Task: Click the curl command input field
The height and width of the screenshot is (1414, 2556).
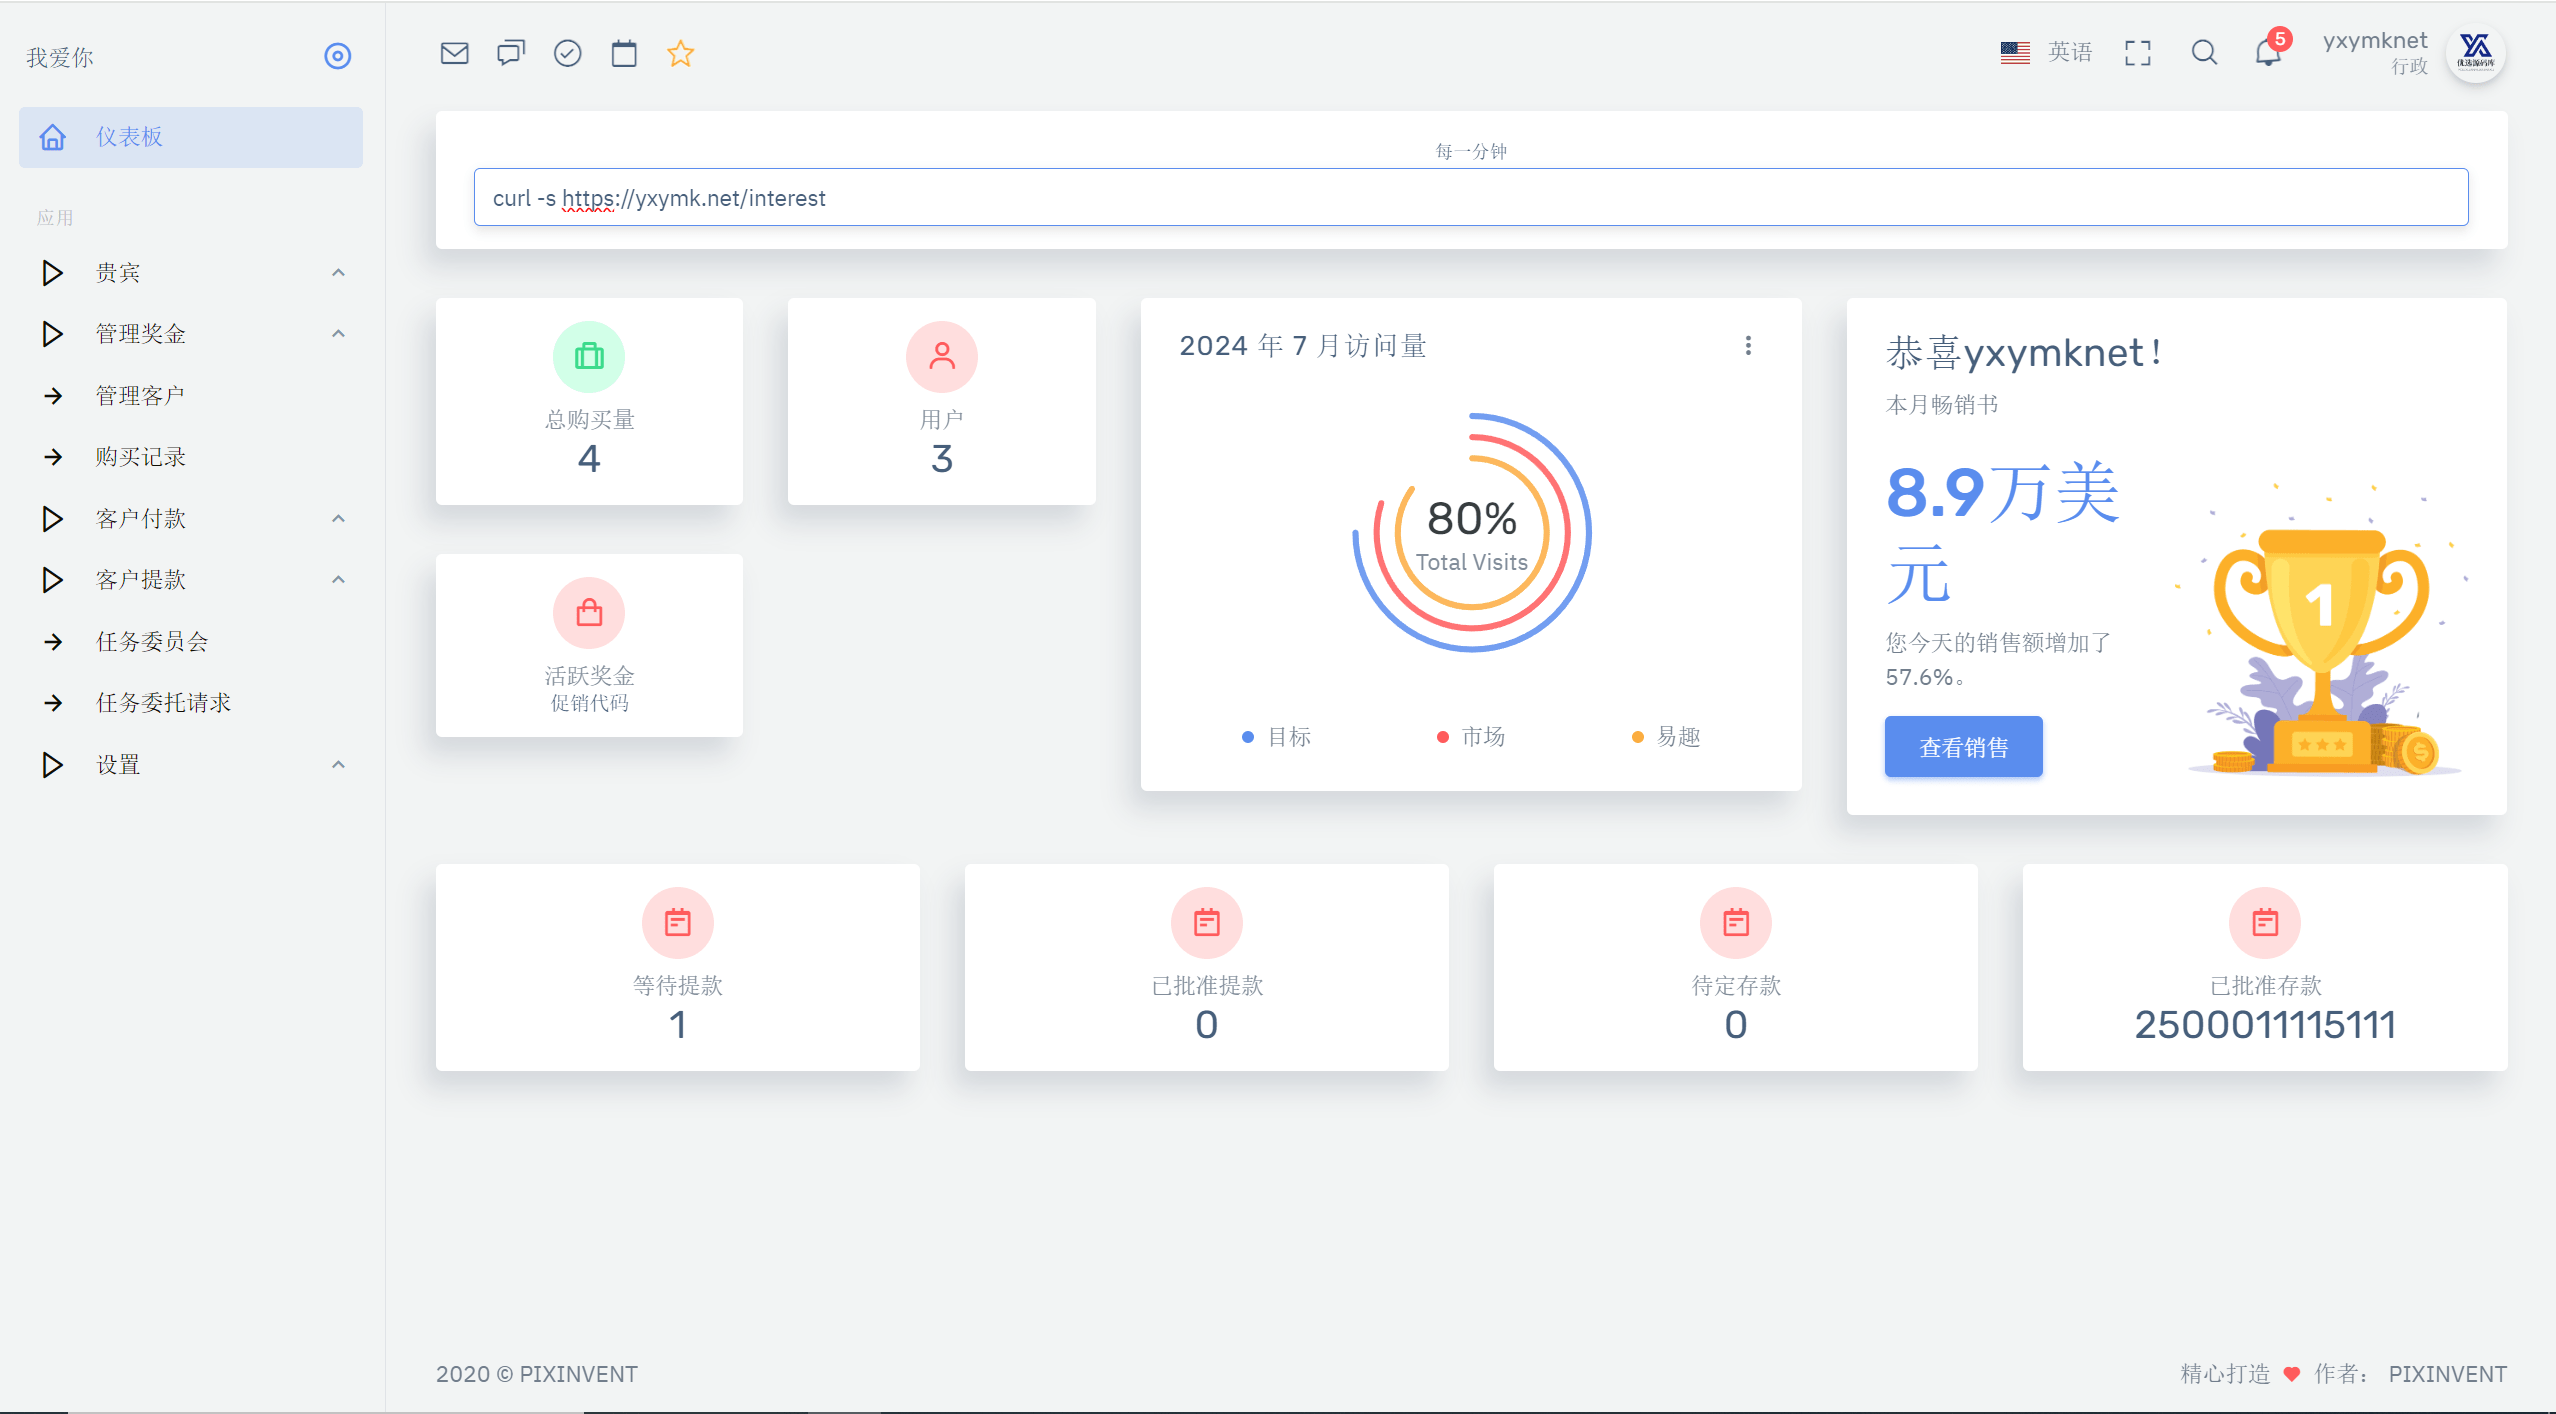Action: [x=1470, y=198]
